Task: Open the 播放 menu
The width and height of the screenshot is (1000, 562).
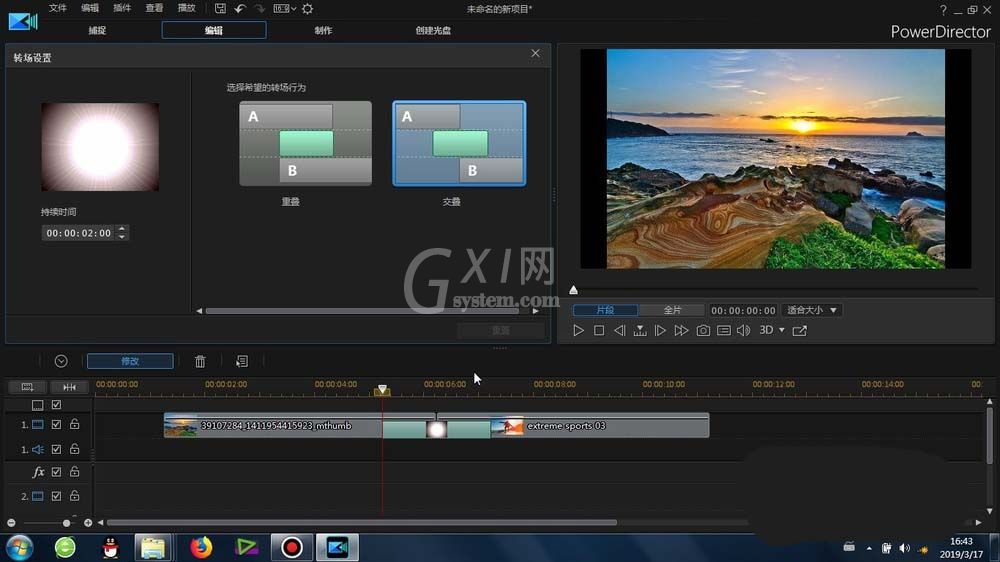Action: click(x=186, y=8)
